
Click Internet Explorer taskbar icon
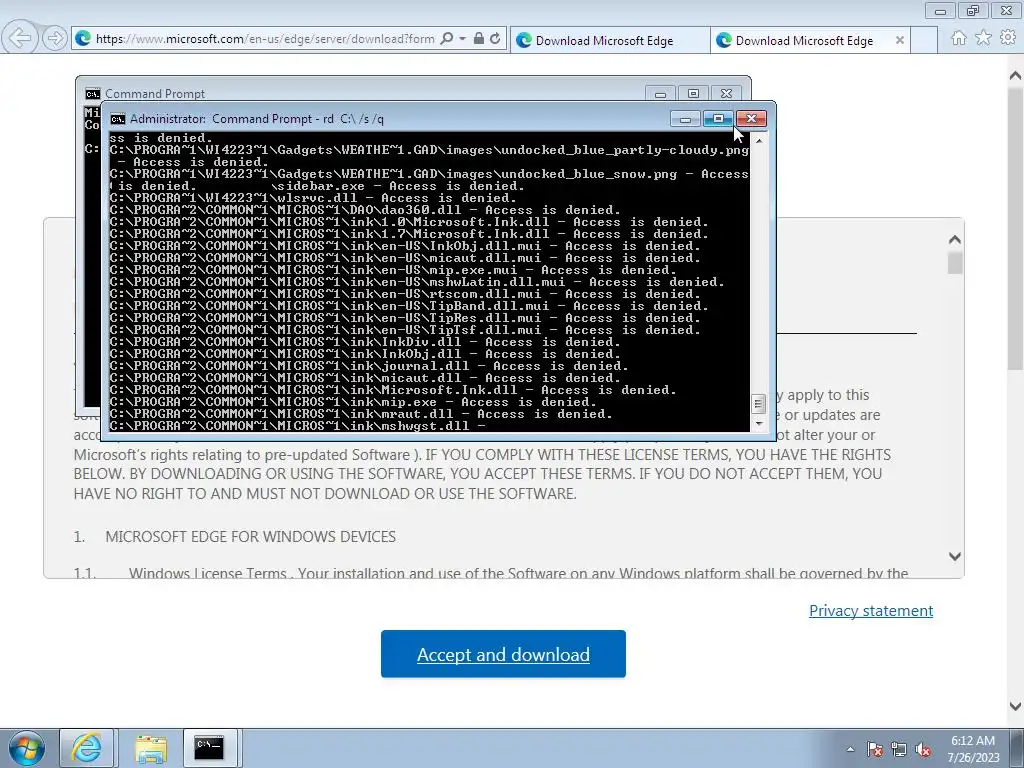(x=87, y=748)
